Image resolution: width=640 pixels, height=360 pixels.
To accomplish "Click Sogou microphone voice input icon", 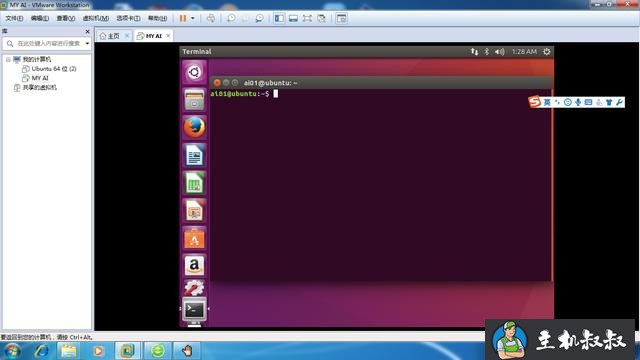I will point(578,102).
